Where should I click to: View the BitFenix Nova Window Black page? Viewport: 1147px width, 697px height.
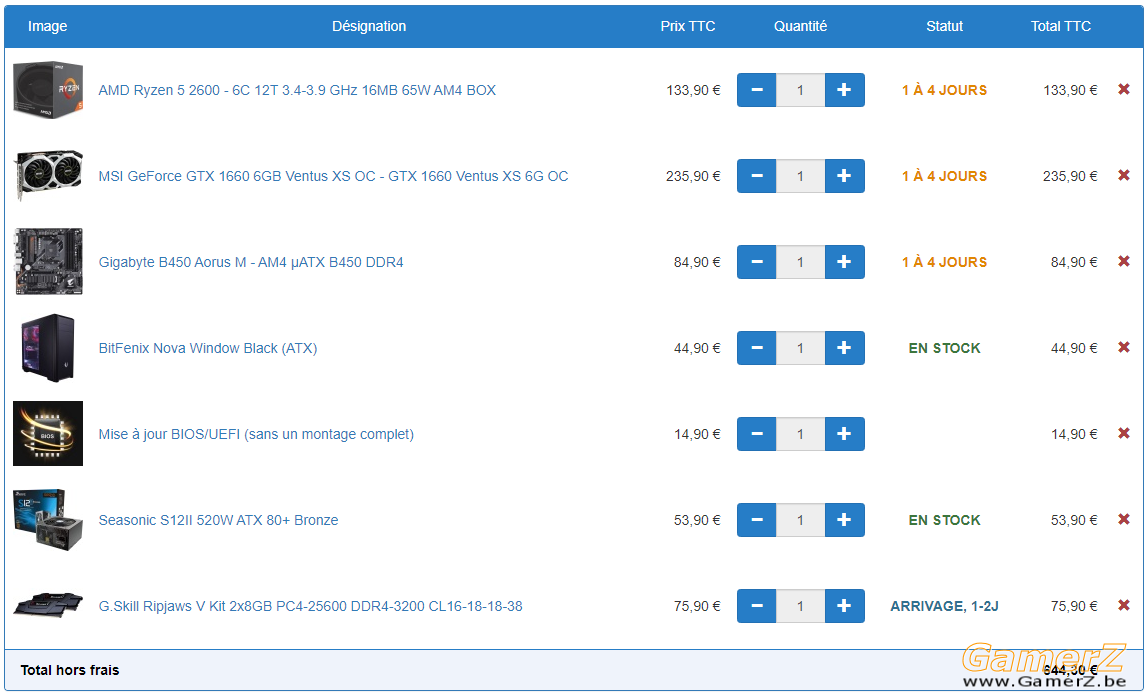pos(208,348)
